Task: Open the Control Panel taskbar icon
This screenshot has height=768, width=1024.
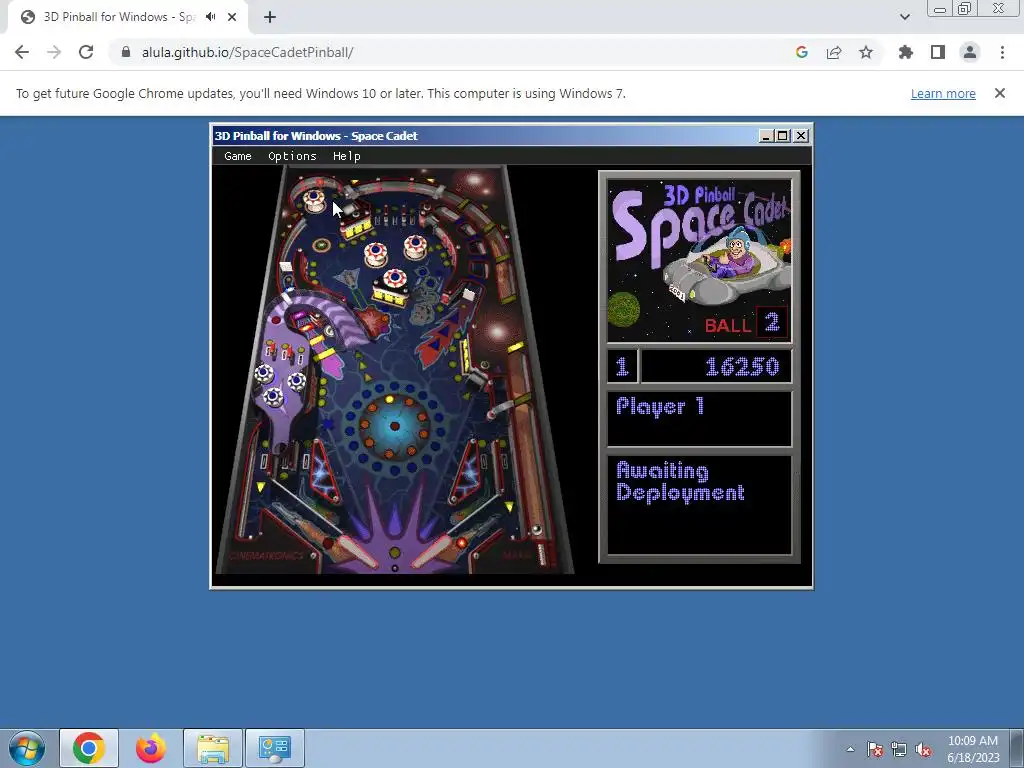Action: pyautogui.click(x=274, y=748)
